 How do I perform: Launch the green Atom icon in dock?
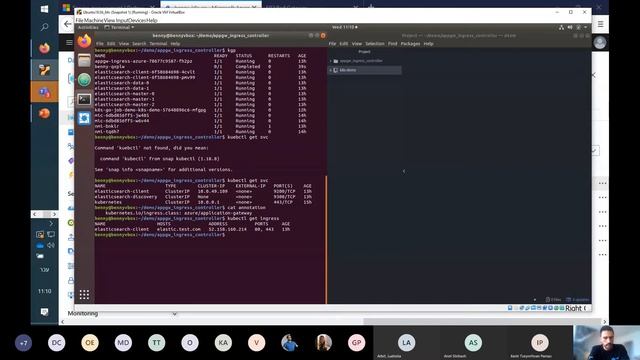point(84,80)
